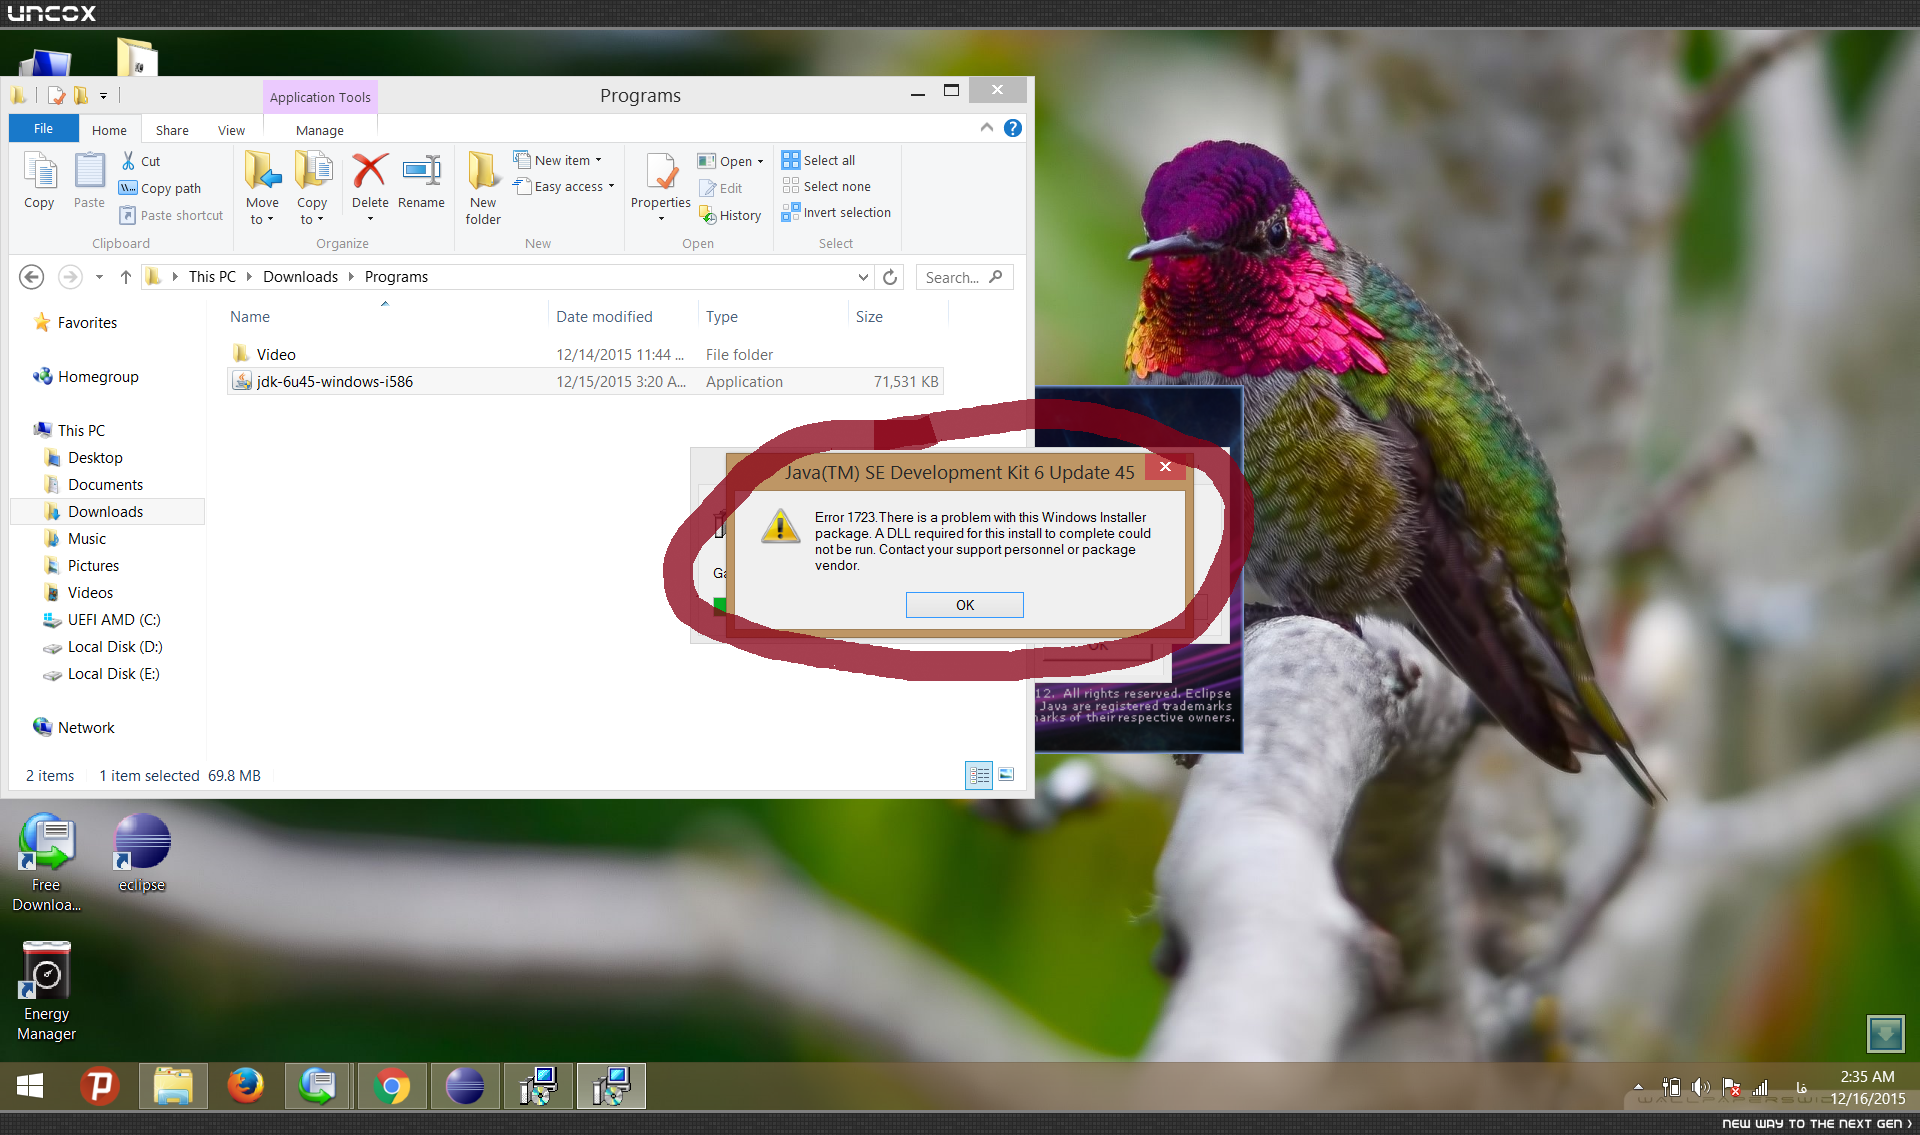
Task: Click the Windows Start button
Action: coord(30,1086)
